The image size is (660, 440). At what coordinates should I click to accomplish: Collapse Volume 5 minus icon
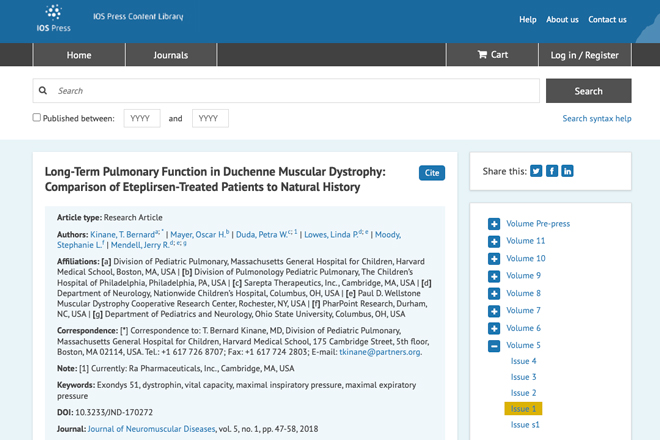coord(494,346)
